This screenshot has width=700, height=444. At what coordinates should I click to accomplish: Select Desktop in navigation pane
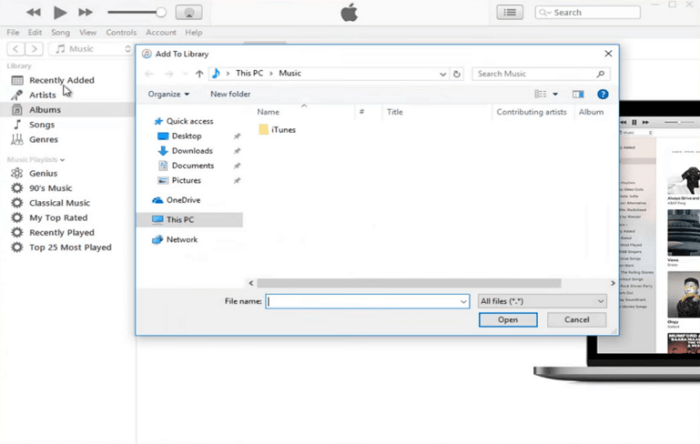coord(180,136)
